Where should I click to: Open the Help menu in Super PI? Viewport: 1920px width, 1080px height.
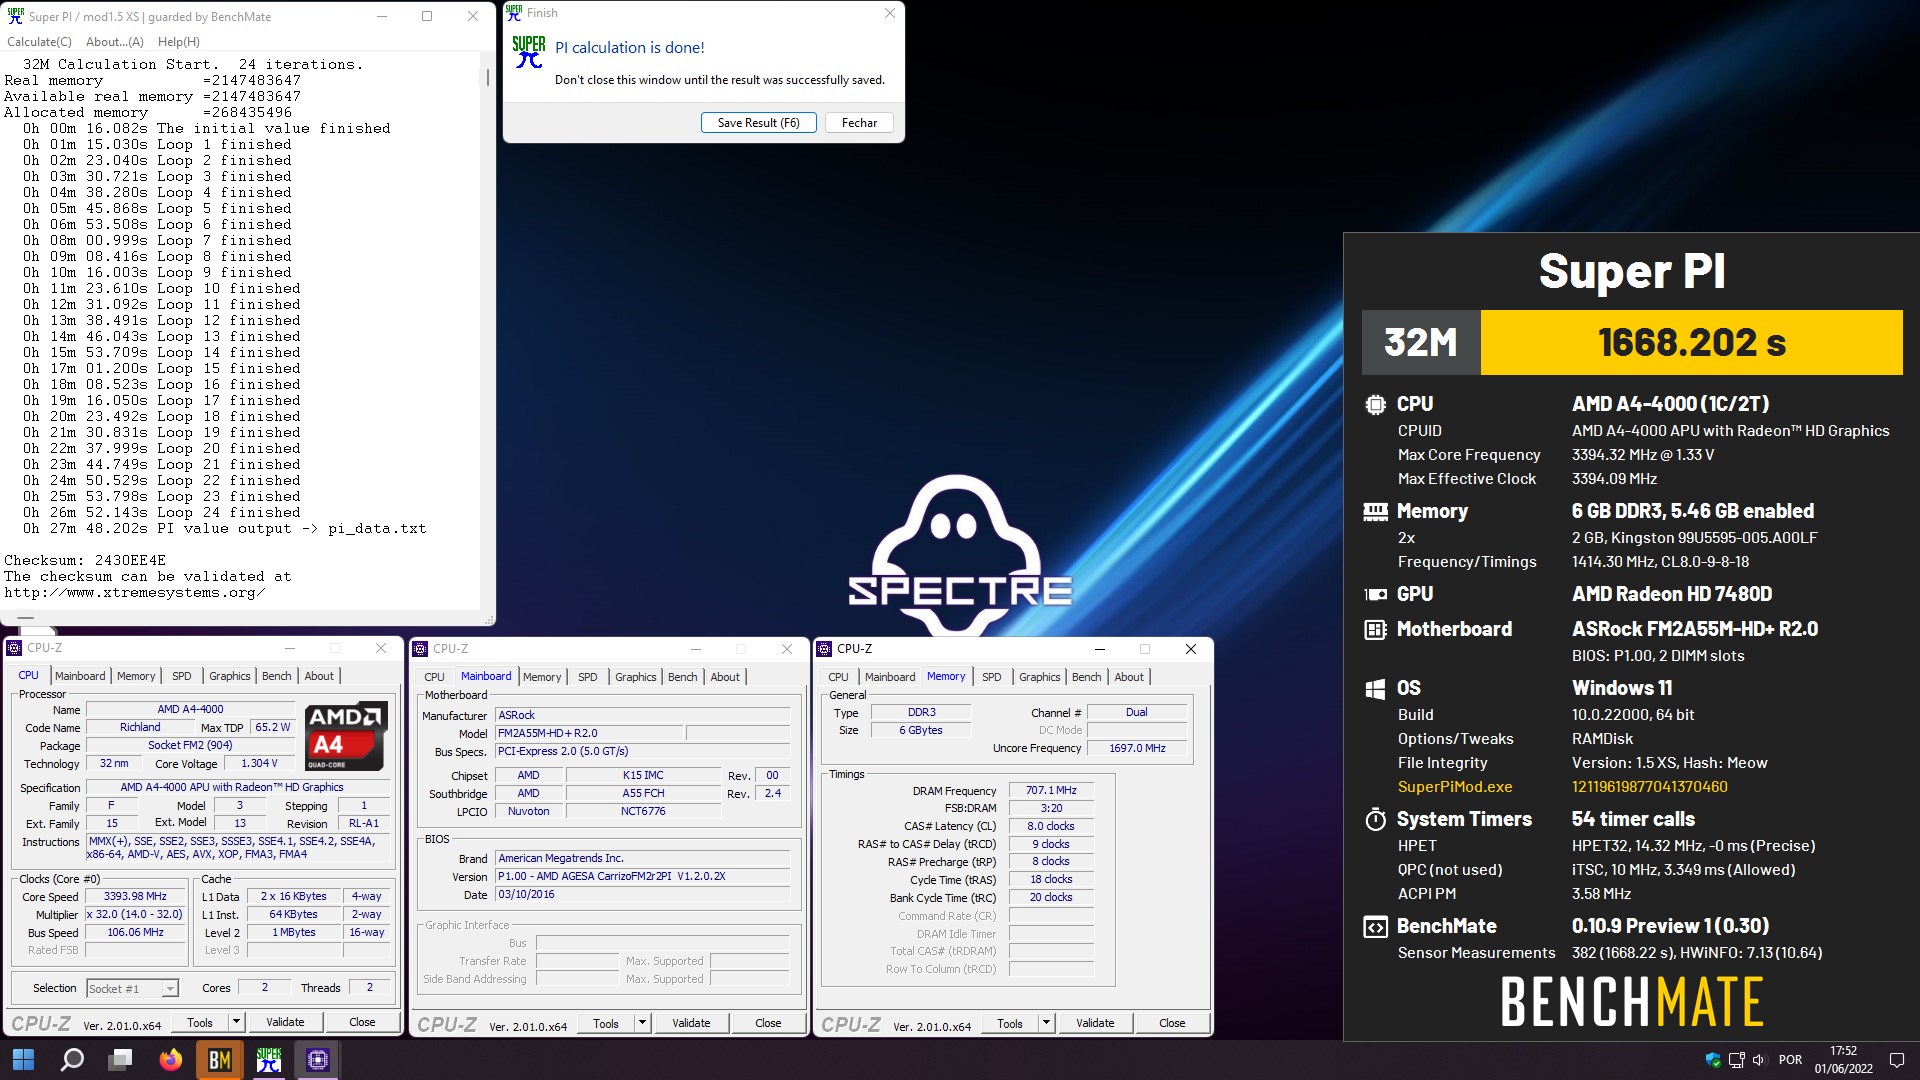click(x=179, y=42)
